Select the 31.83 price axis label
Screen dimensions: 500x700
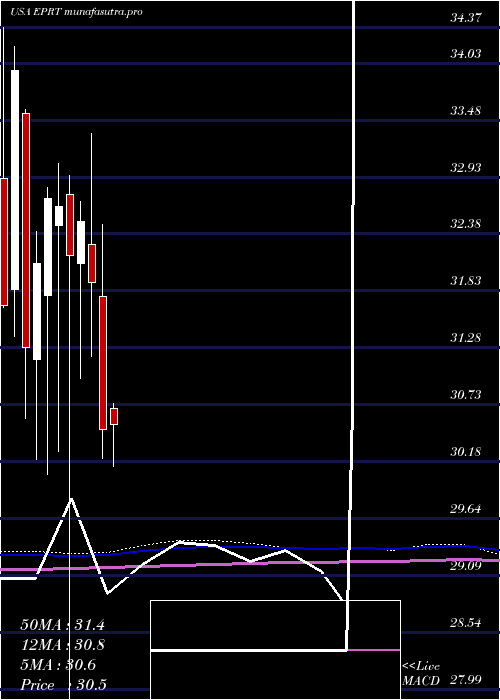pos(466,281)
